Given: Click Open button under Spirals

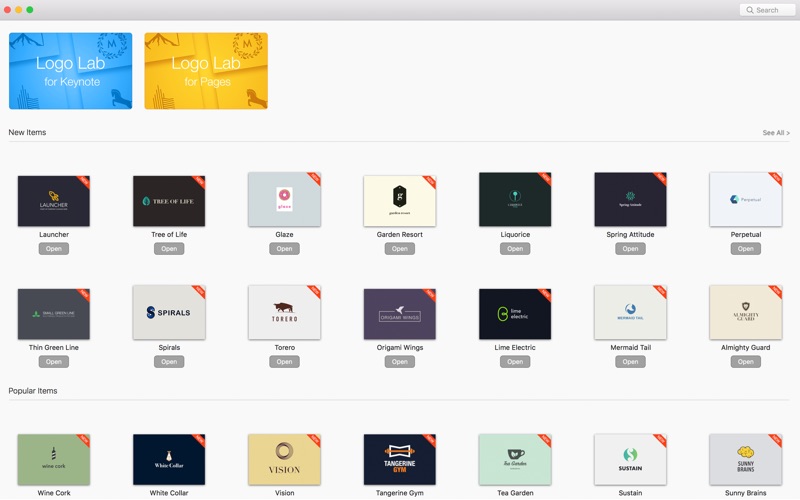Looking at the screenshot, I should pos(169,362).
